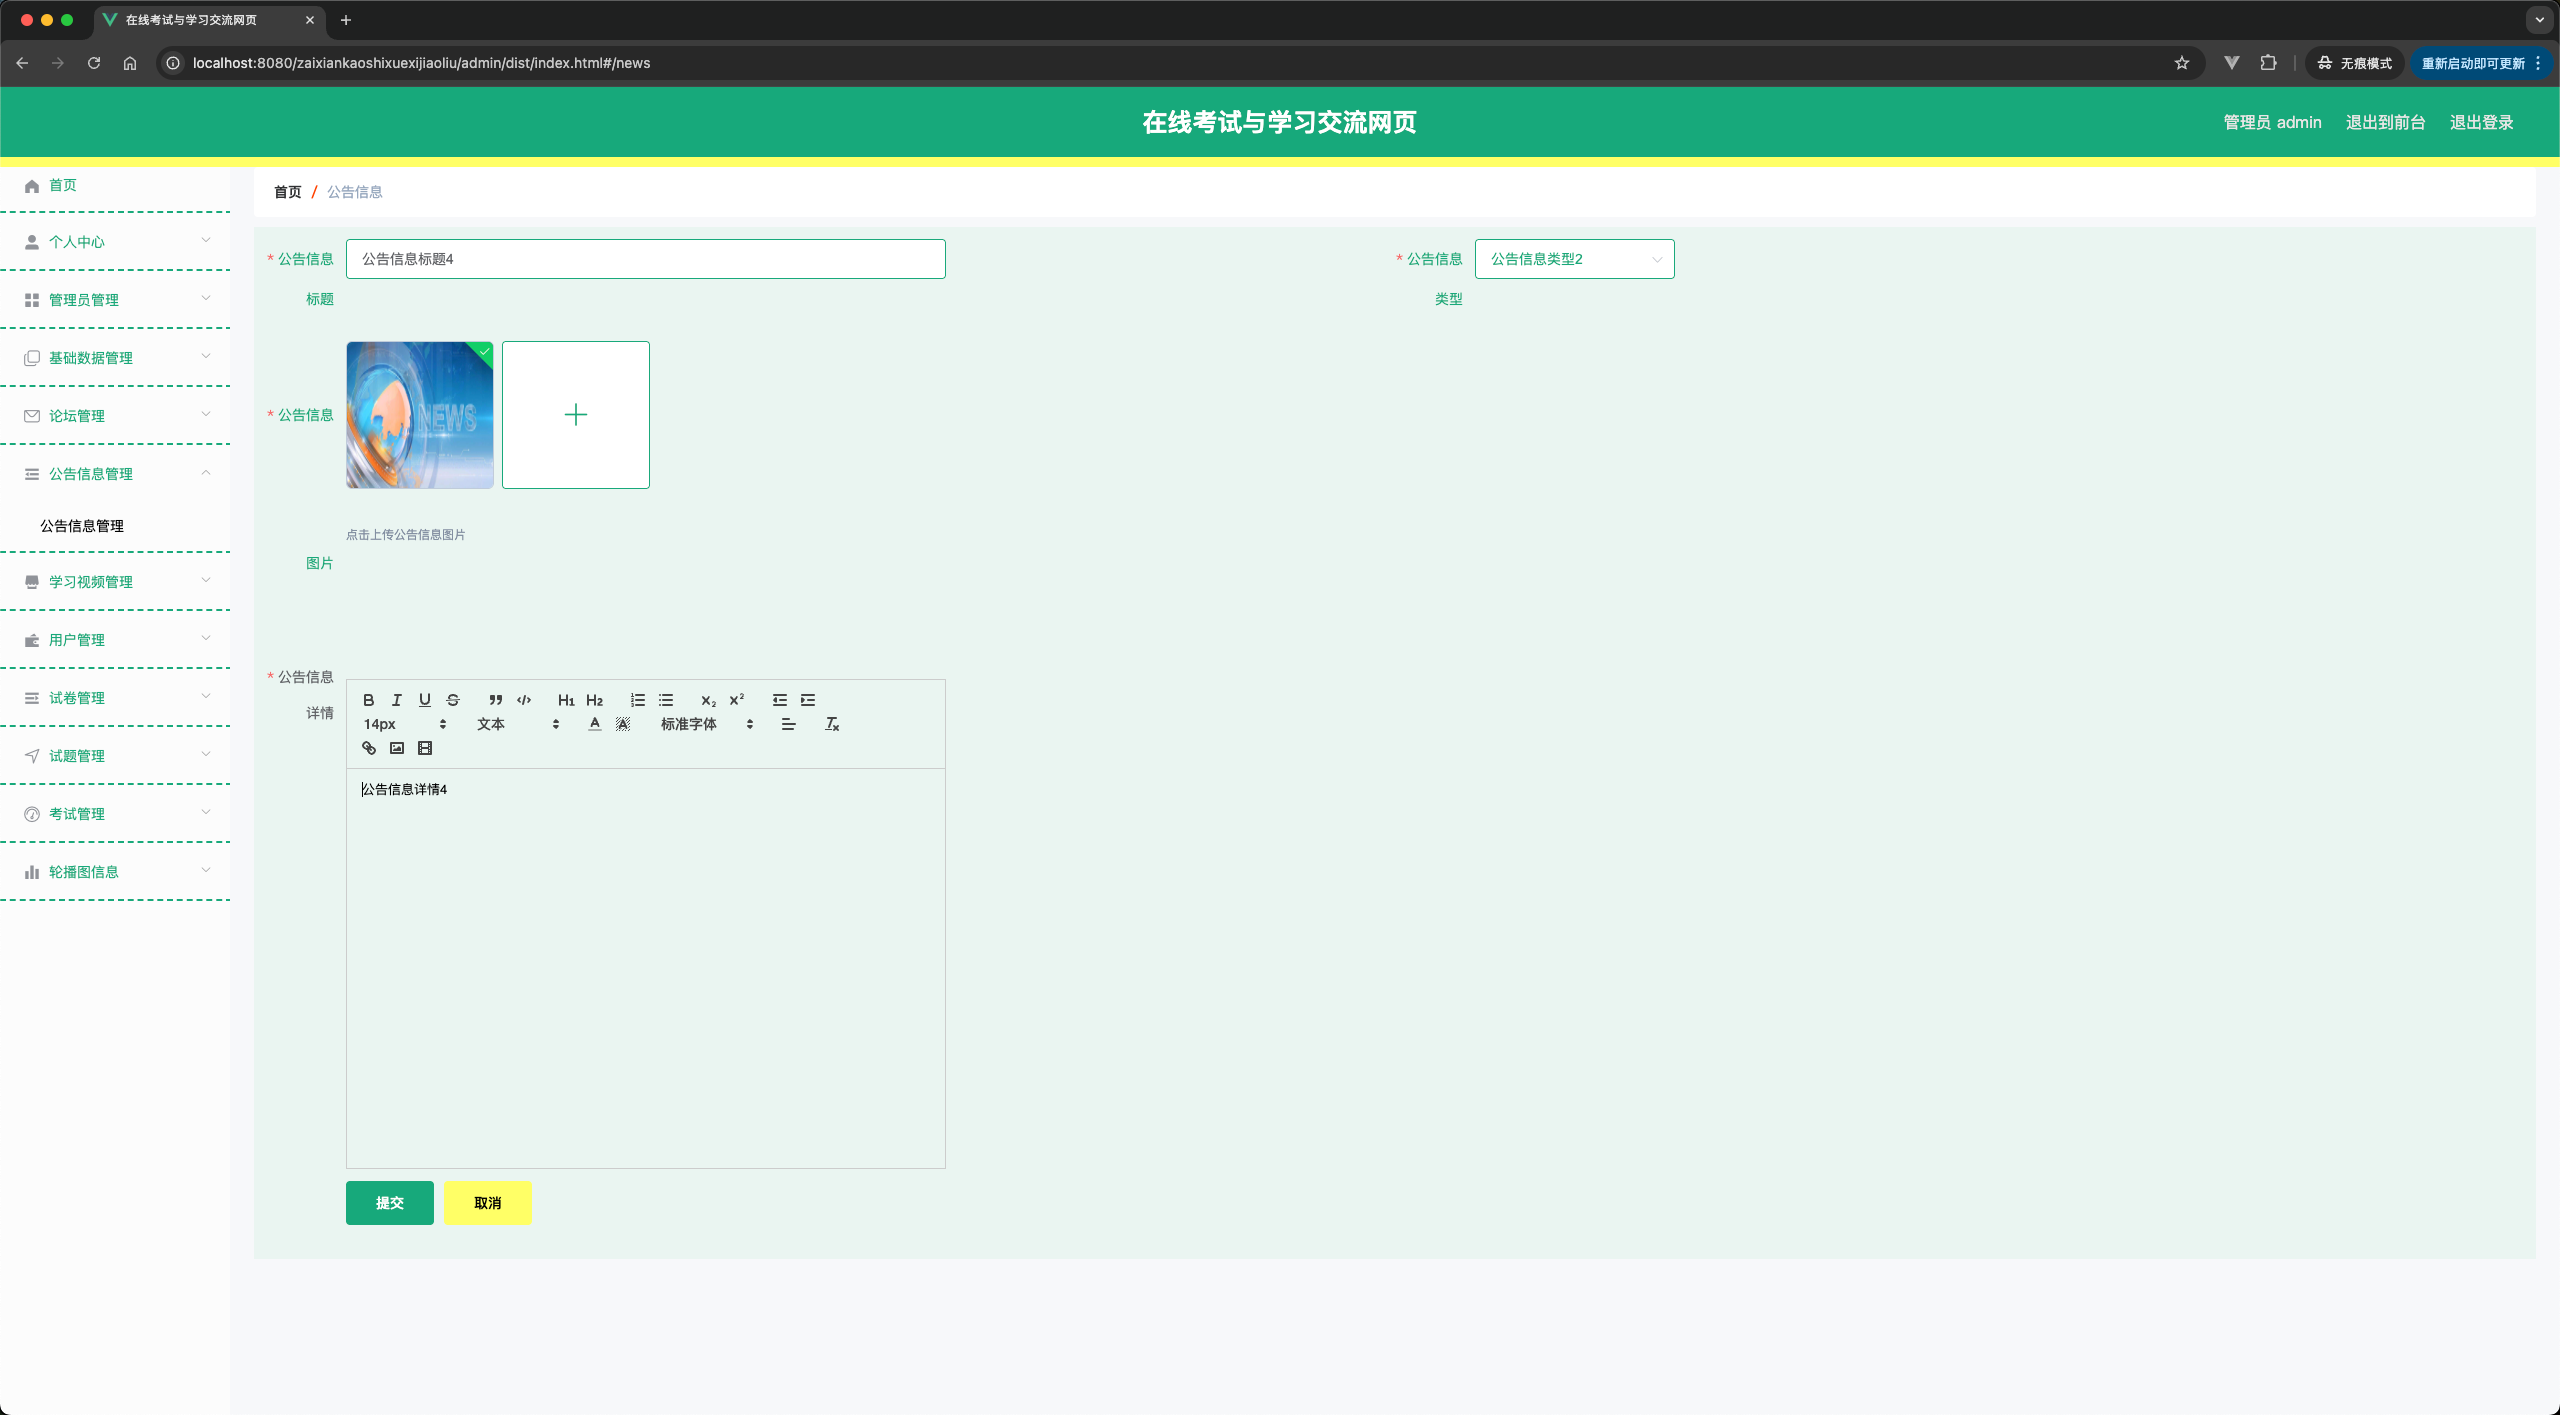2560x1415 pixels.
Task: Bookmark this page with the star
Action: (2182, 63)
